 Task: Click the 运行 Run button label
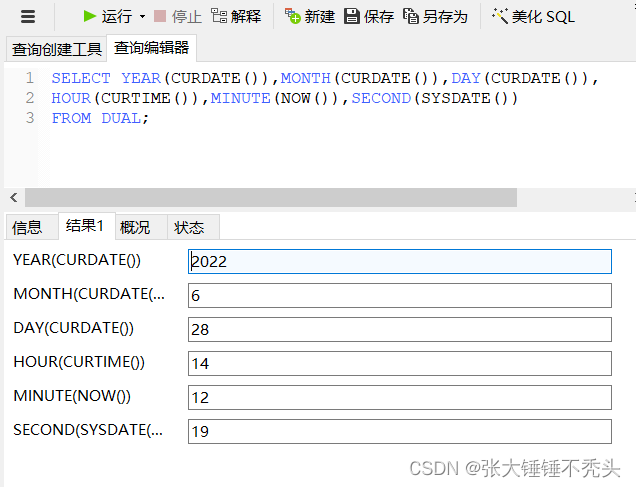(x=117, y=17)
